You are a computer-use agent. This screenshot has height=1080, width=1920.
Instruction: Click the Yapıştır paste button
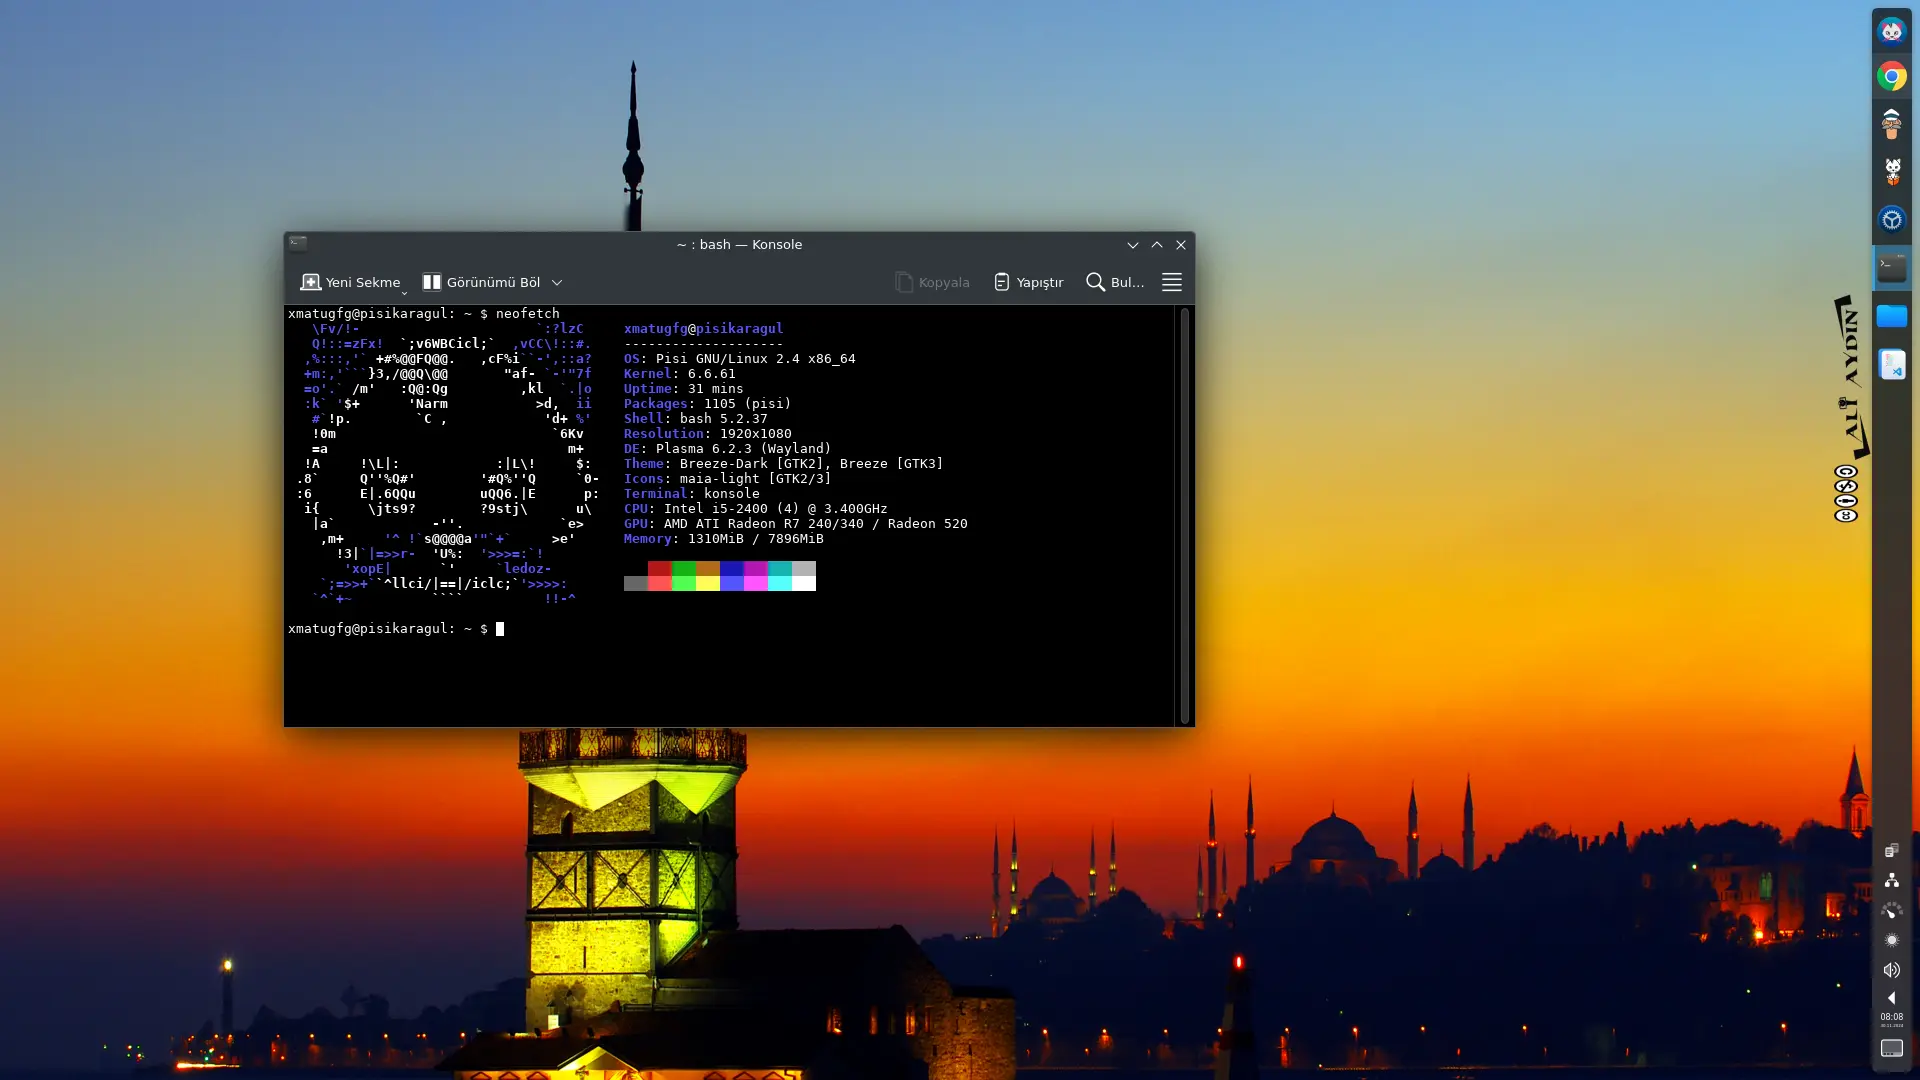tap(1028, 282)
